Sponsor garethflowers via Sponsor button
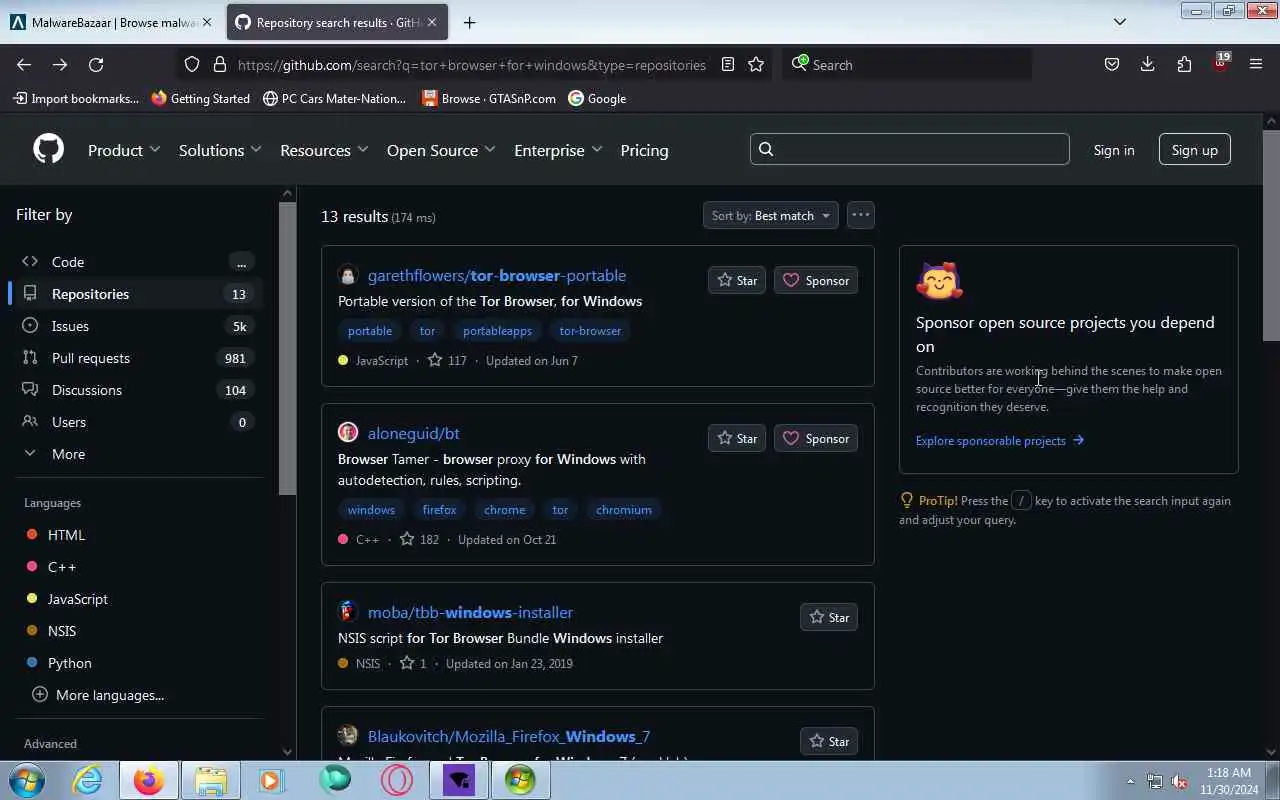1280x800 pixels. click(816, 280)
